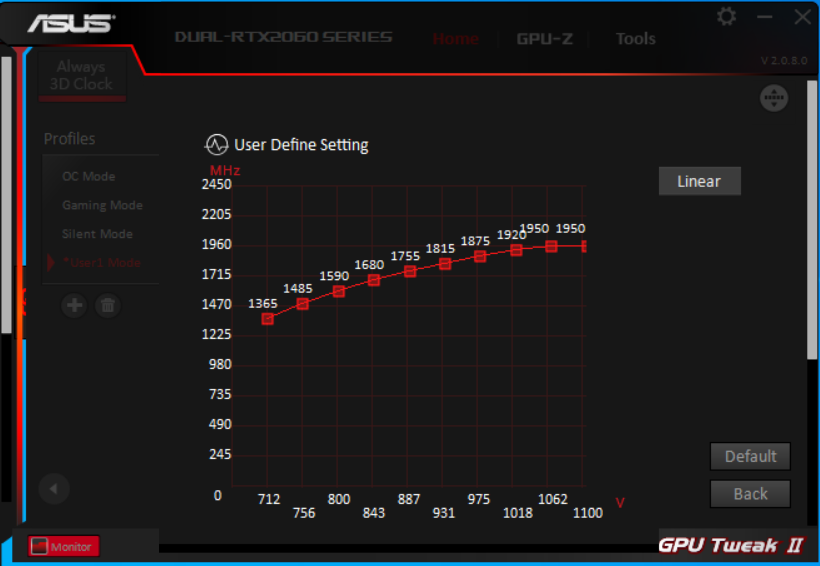Open the GPU-Z tab

tap(544, 39)
